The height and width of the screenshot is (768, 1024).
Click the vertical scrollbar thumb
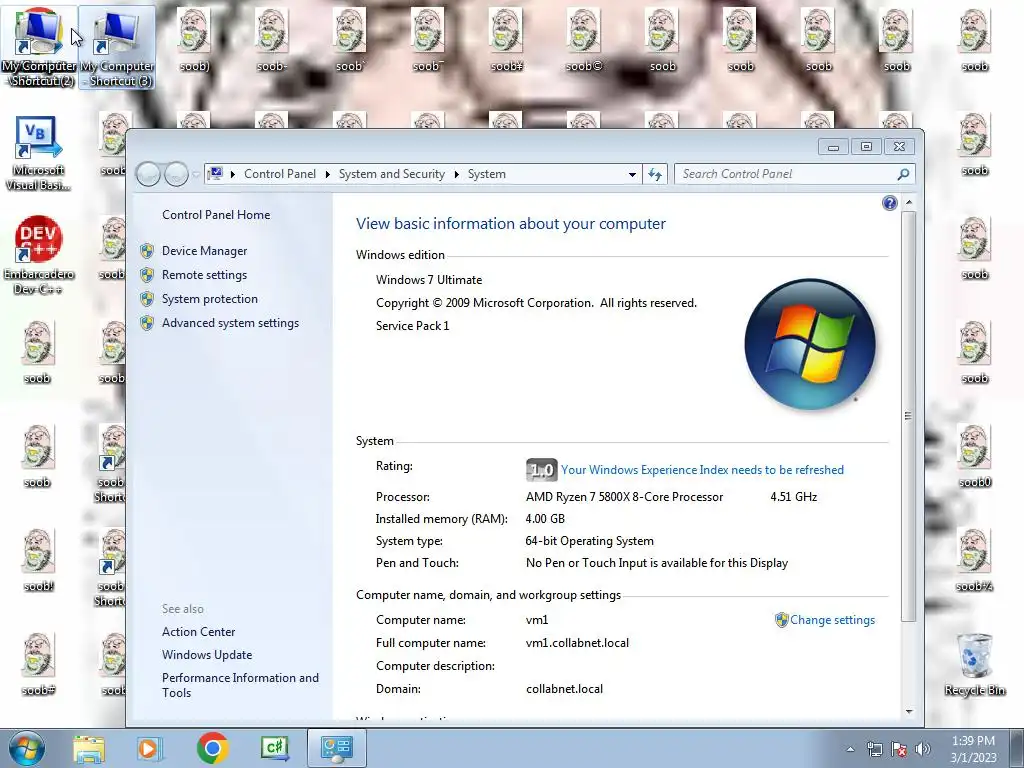[x=908, y=416]
